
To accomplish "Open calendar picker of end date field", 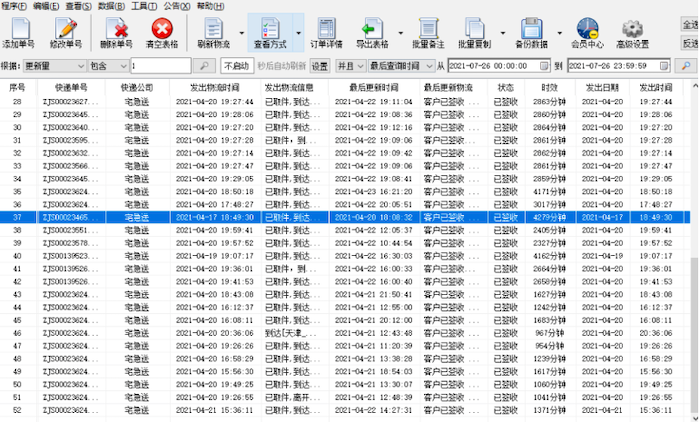I will (664, 66).
